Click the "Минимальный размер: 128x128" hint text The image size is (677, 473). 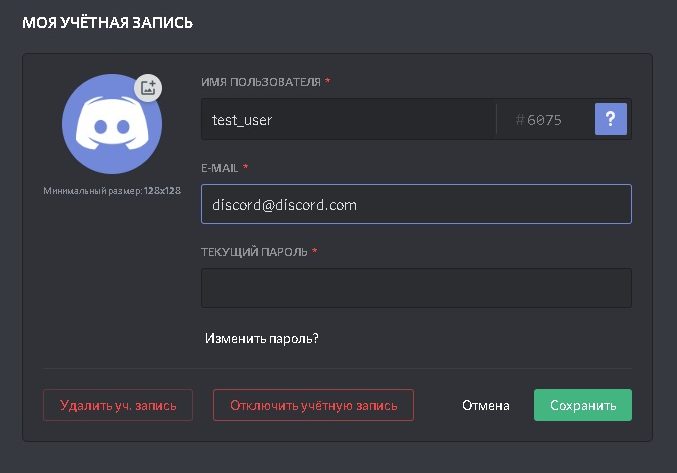(x=111, y=190)
